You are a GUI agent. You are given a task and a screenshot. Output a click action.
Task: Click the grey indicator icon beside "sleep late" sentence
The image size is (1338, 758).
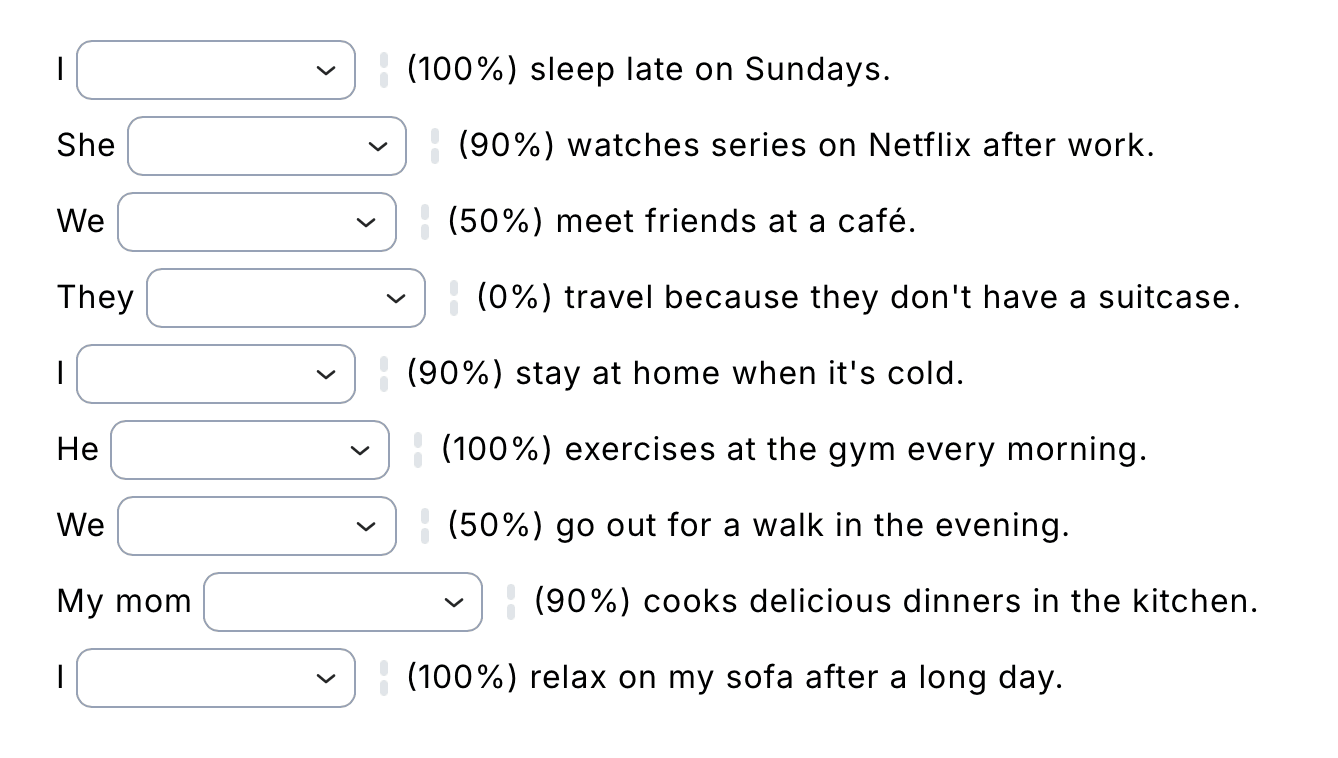click(384, 70)
